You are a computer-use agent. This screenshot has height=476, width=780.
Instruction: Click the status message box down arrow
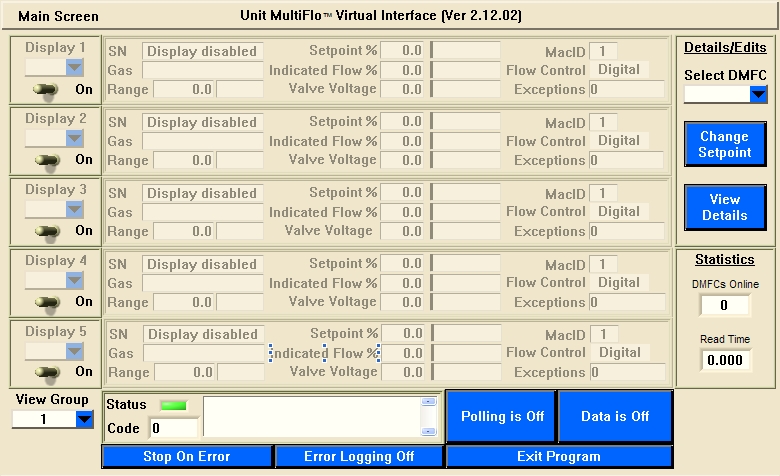tap(428, 431)
